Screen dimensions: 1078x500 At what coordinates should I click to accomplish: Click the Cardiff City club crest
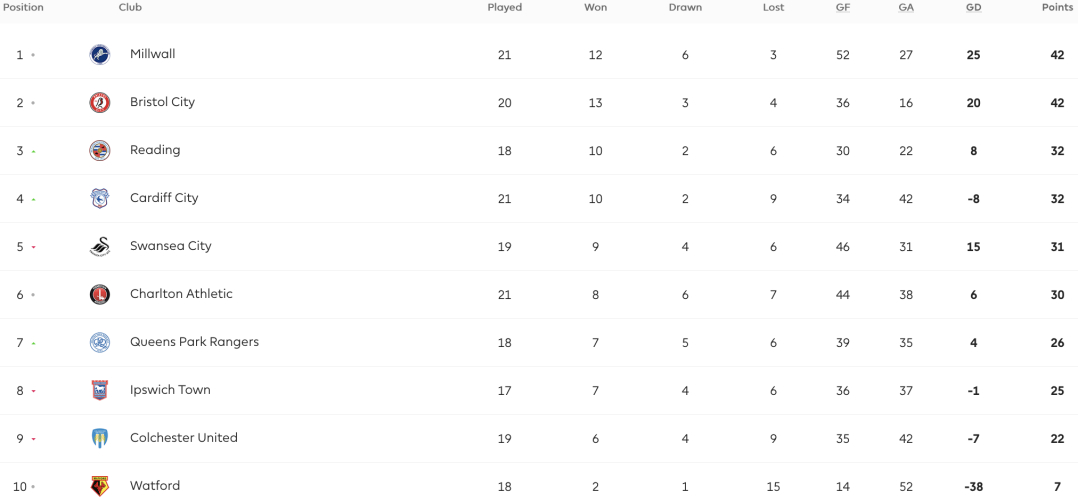point(100,199)
